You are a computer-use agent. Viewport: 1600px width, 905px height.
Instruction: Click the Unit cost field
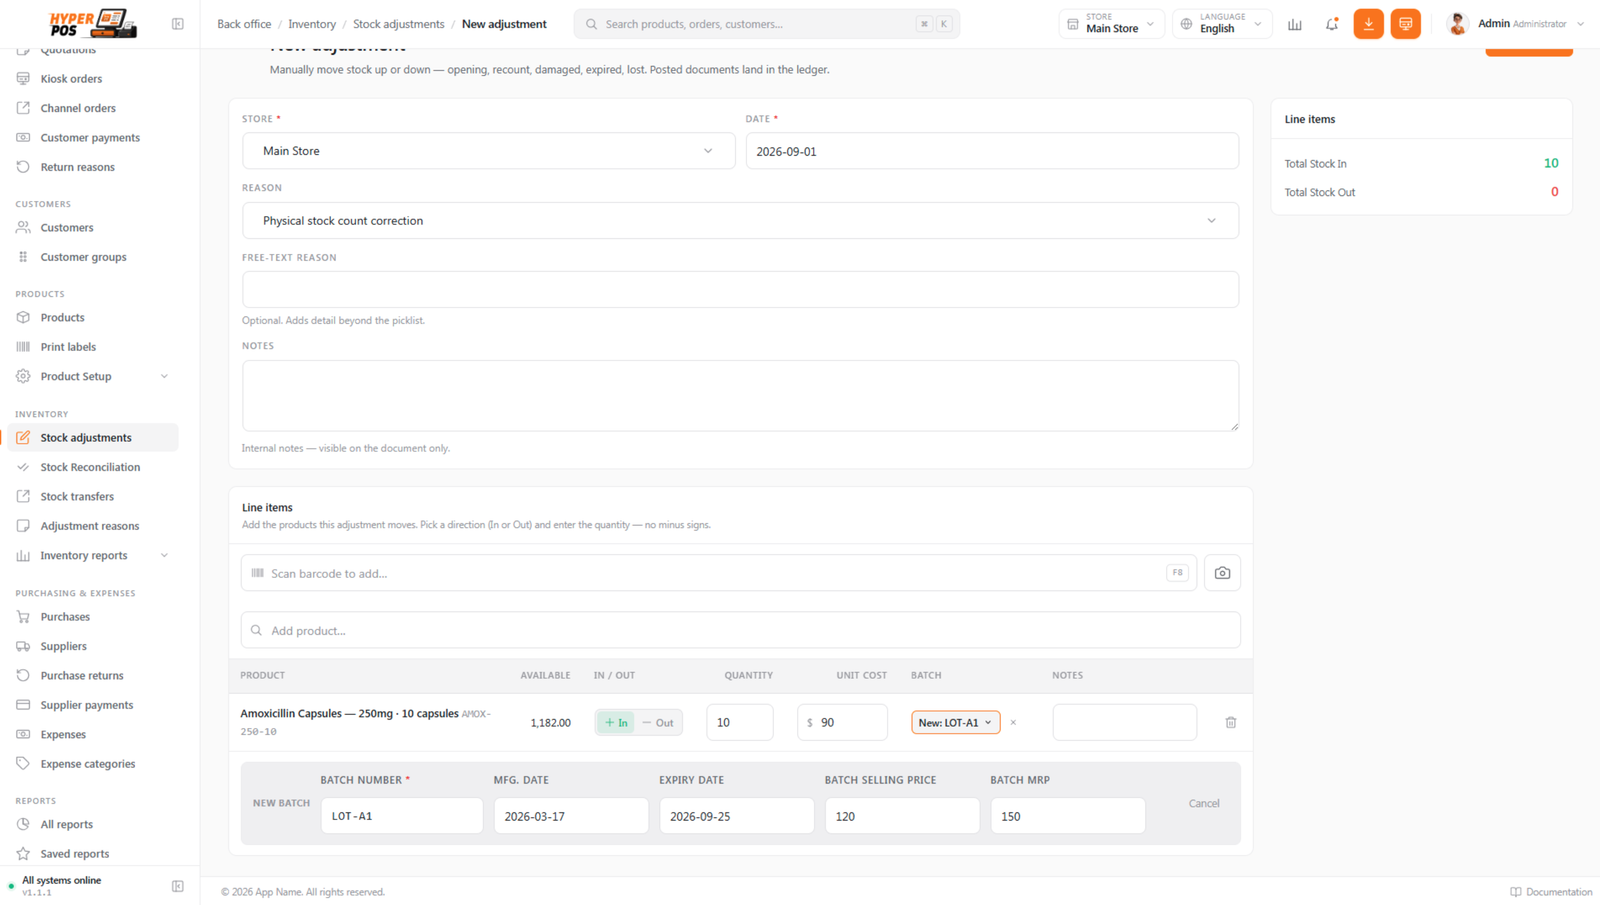click(842, 722)
